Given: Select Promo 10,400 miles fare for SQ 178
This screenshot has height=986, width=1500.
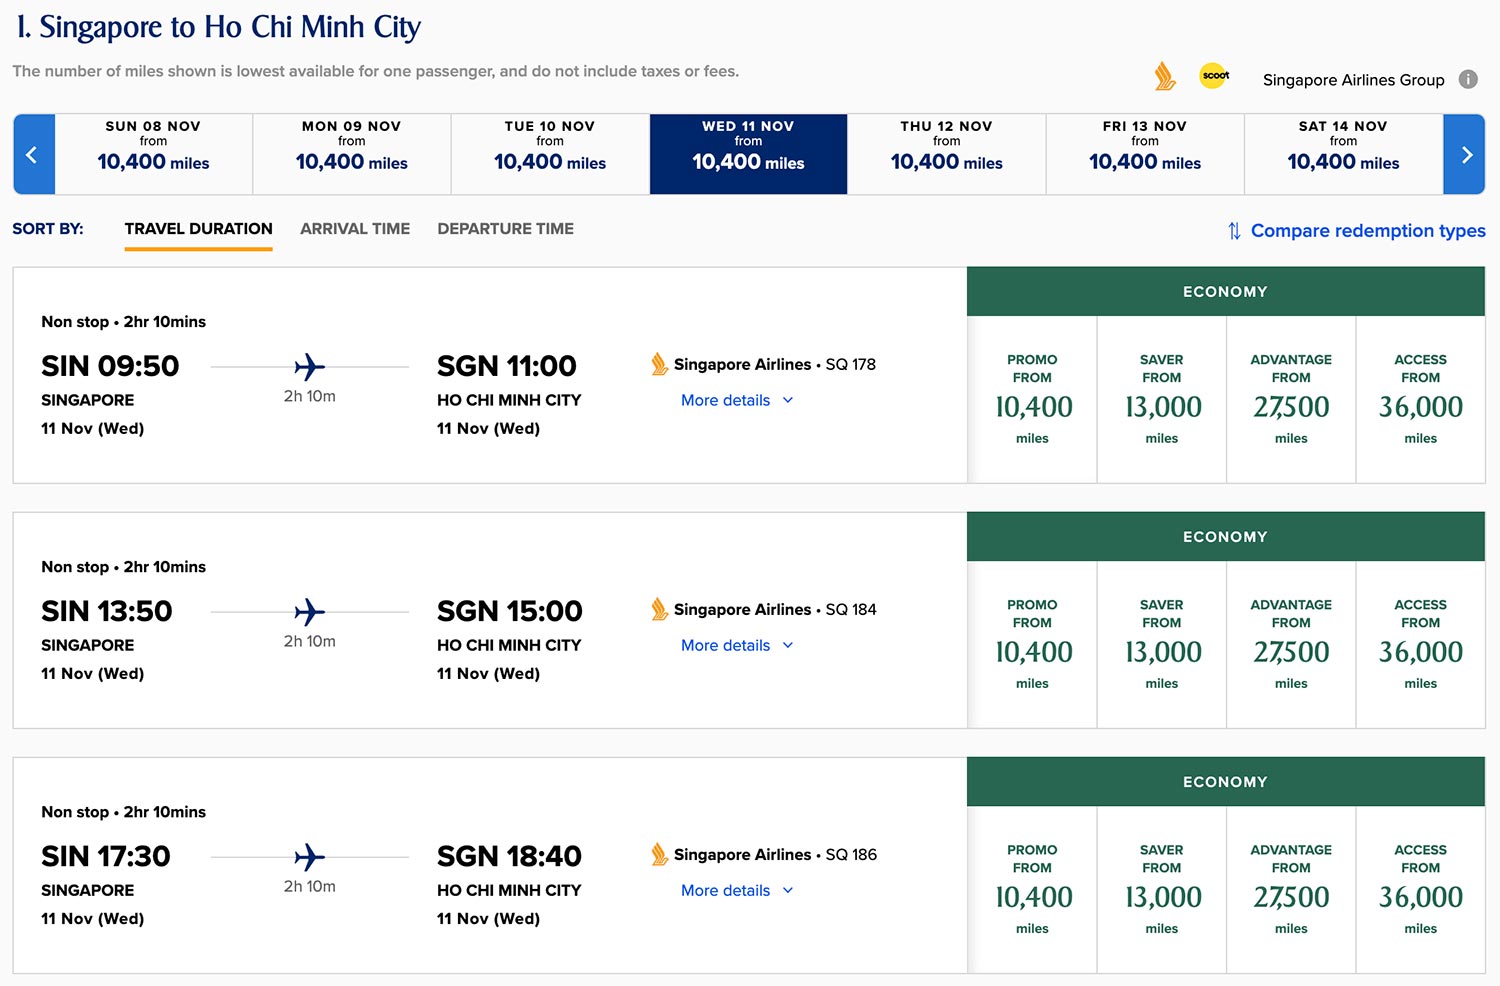Looking at the screenshot, I should [x=1032, y=400].
